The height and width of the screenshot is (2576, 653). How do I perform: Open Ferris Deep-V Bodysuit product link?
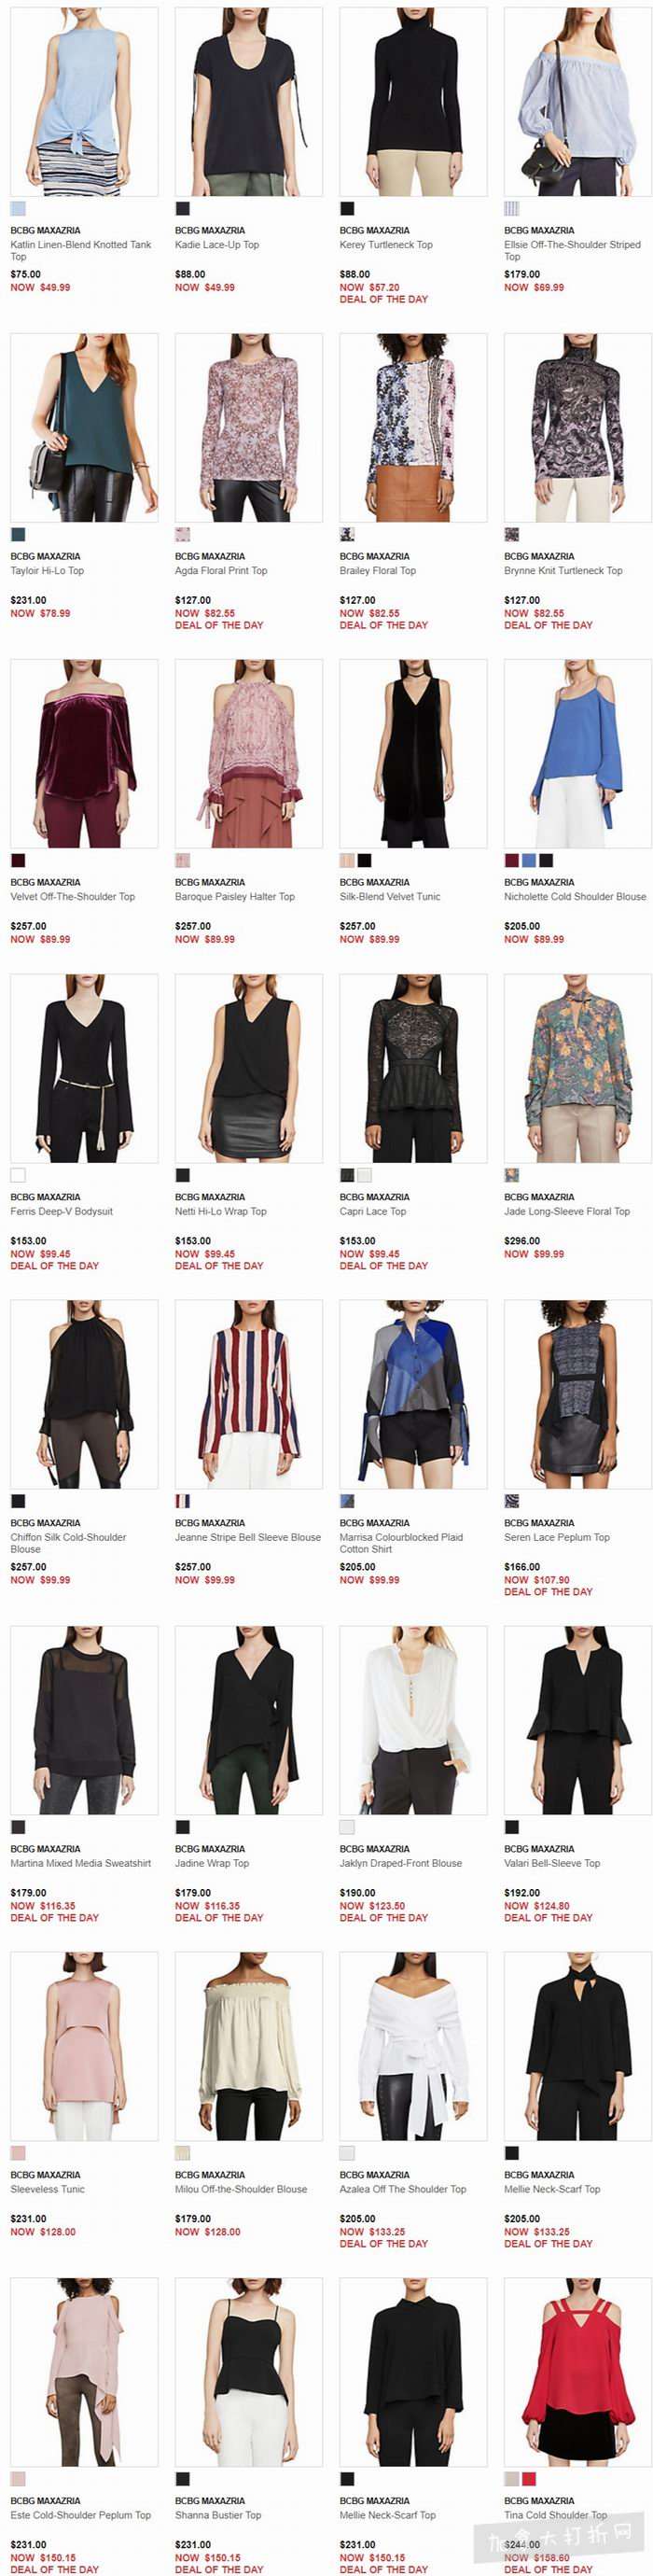pos(62,1212)
